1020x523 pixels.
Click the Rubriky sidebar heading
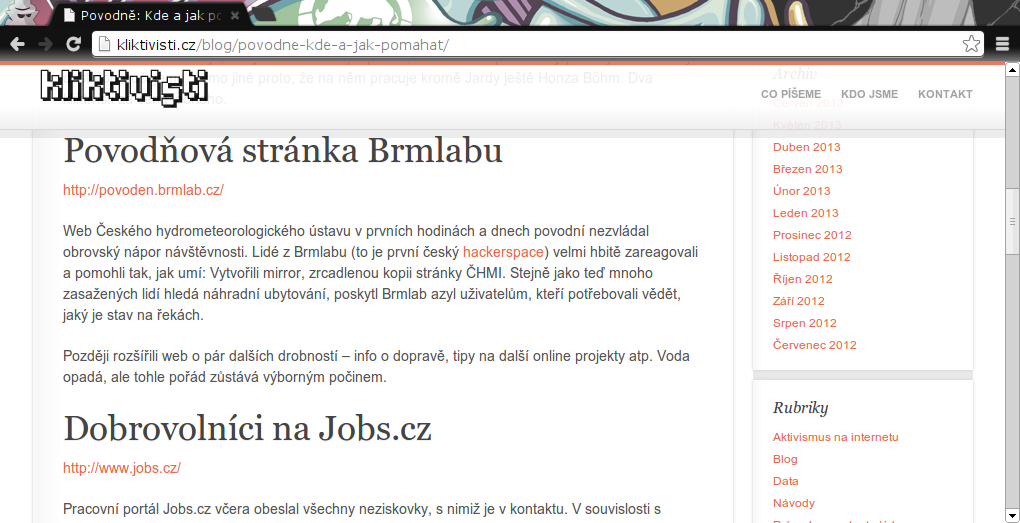coord(800,409)
